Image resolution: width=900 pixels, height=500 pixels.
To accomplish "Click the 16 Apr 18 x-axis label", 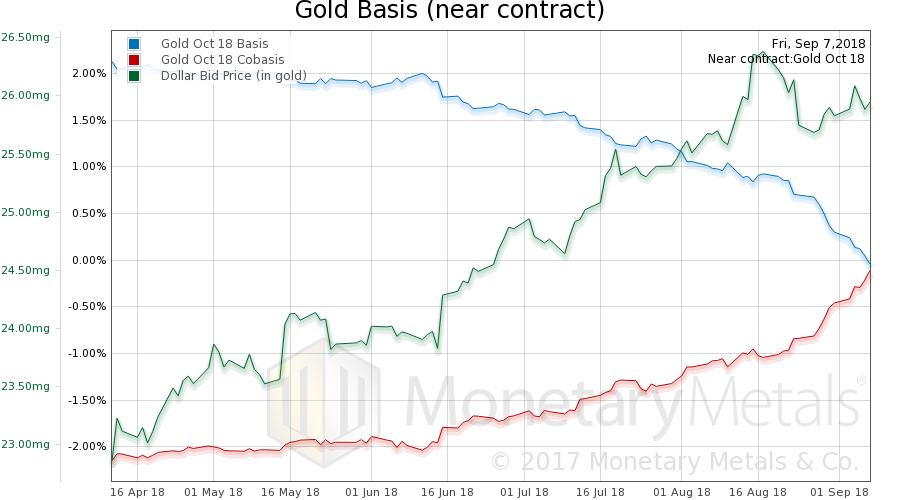I will [x=139, y=492].
